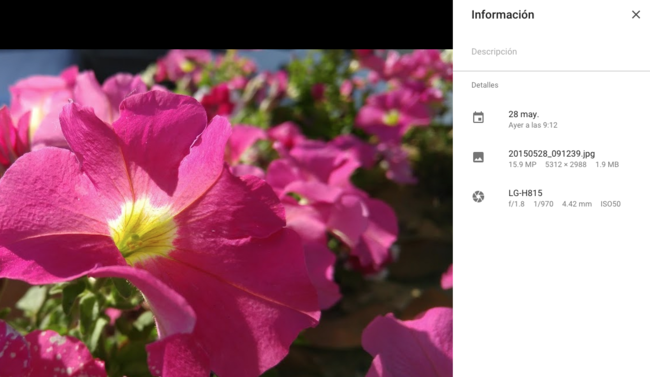Click the camera aperture icon
The image size is (650, 377).
[478, 197]
